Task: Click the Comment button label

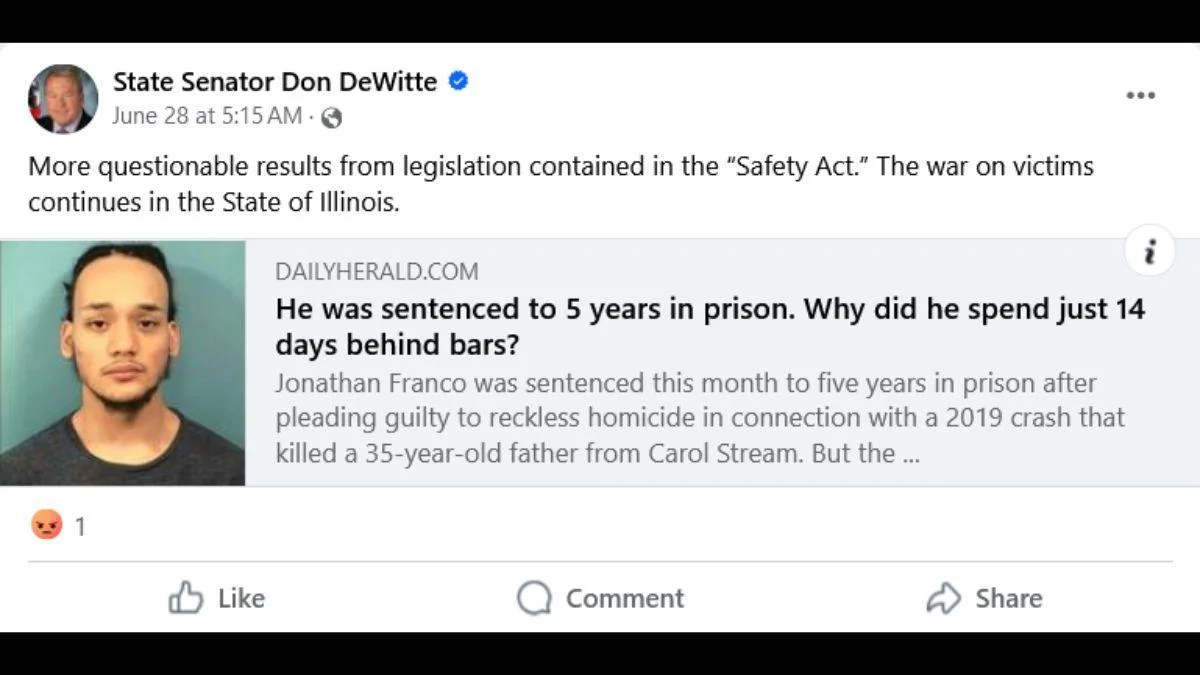Action: pos(625,598)
